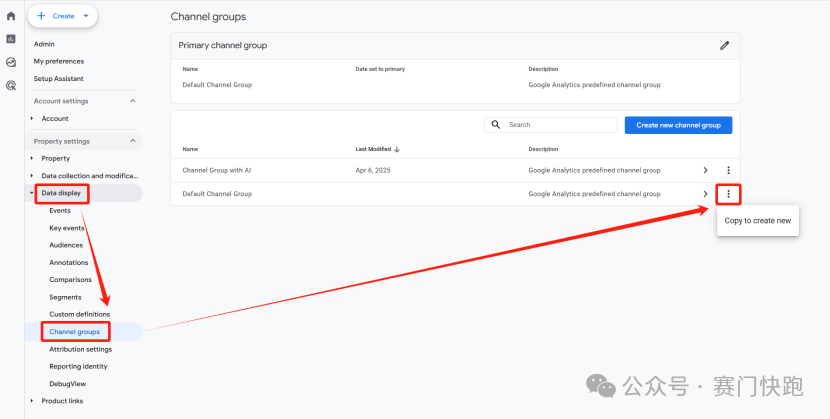The width and height of the screenshot is (830, 419).
Task: Sort by Last Modified column header
Action: pos(377,149)
